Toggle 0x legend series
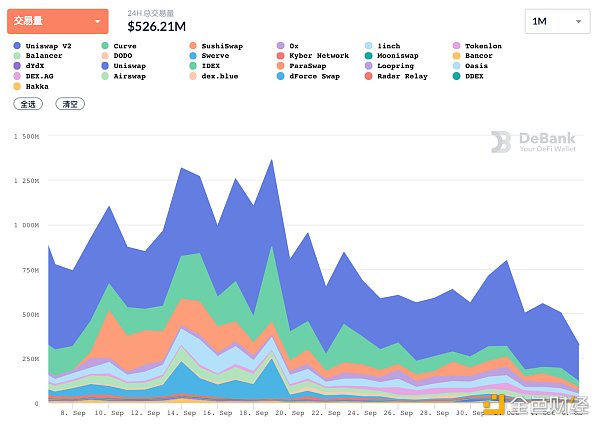 coord(288,46)
